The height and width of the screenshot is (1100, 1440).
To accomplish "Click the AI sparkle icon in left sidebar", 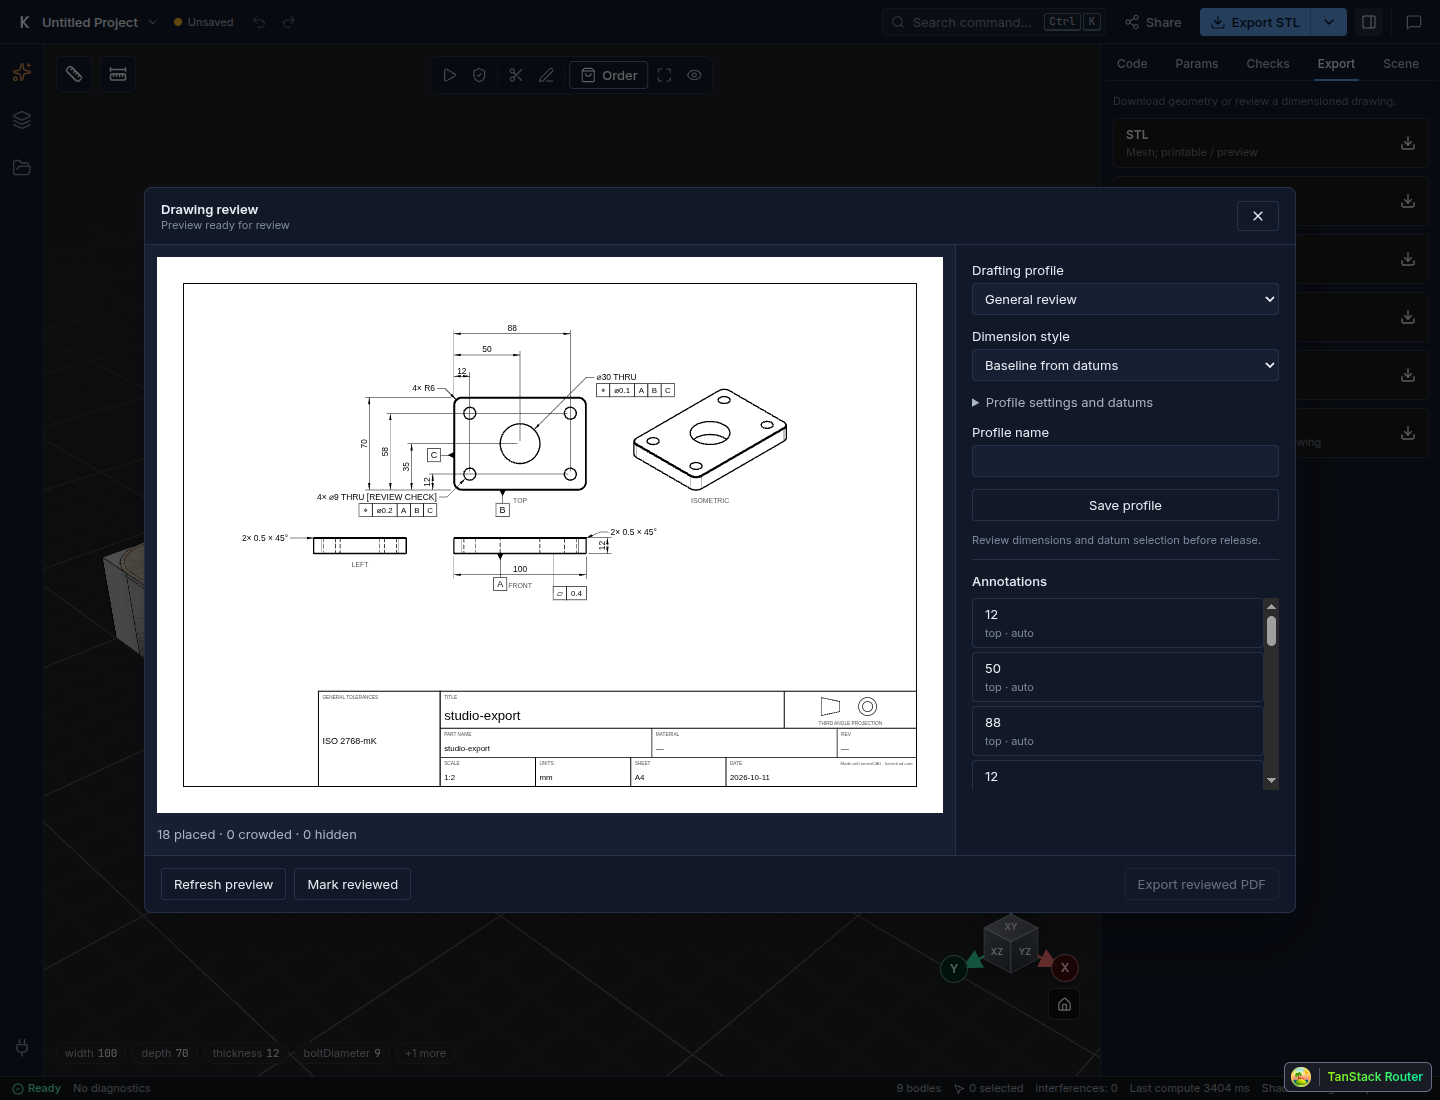I will click(22, 72).
